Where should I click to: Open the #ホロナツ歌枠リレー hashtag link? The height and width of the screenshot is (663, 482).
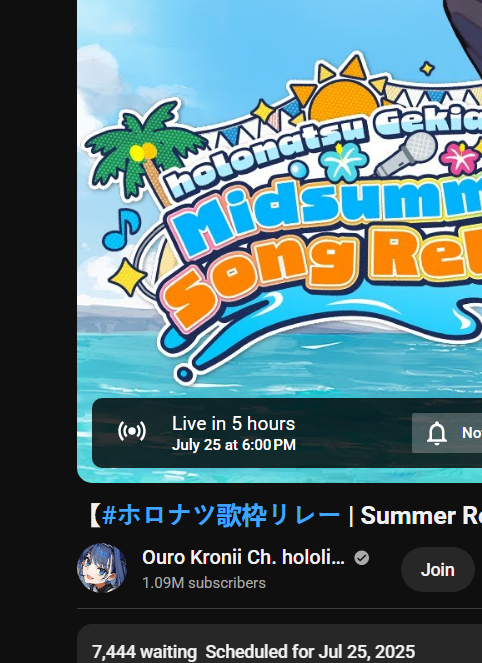click(x=221, y=515)
